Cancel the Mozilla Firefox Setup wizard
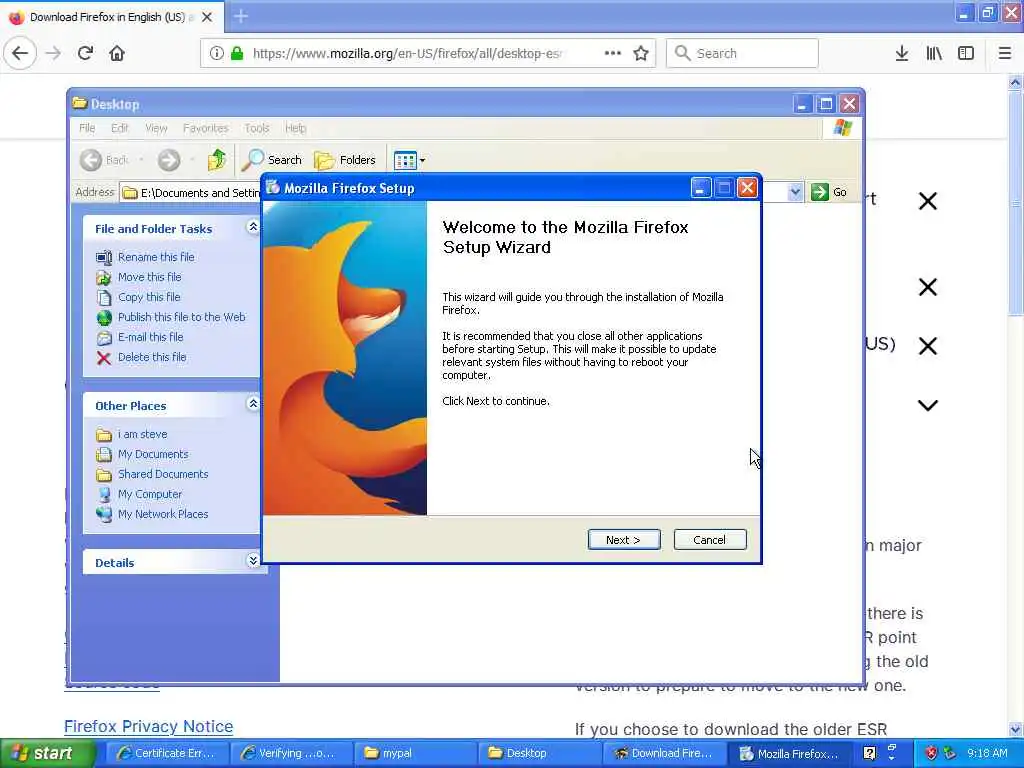Image resolution: width=1024 pixels, height=768 pixels. click(709, 539)
